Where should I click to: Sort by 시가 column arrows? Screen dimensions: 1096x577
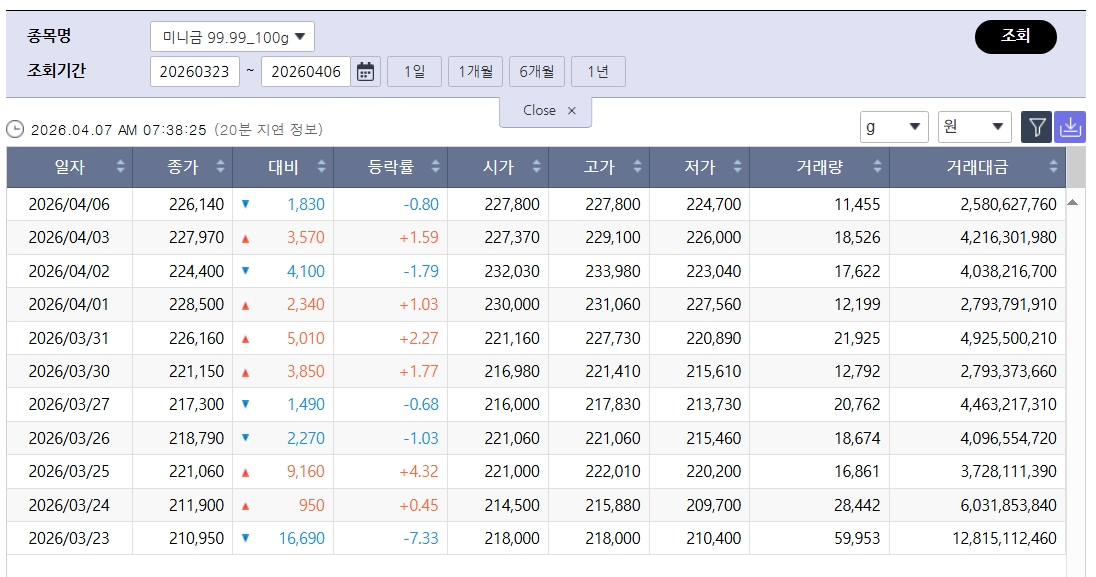click(537, 166)
